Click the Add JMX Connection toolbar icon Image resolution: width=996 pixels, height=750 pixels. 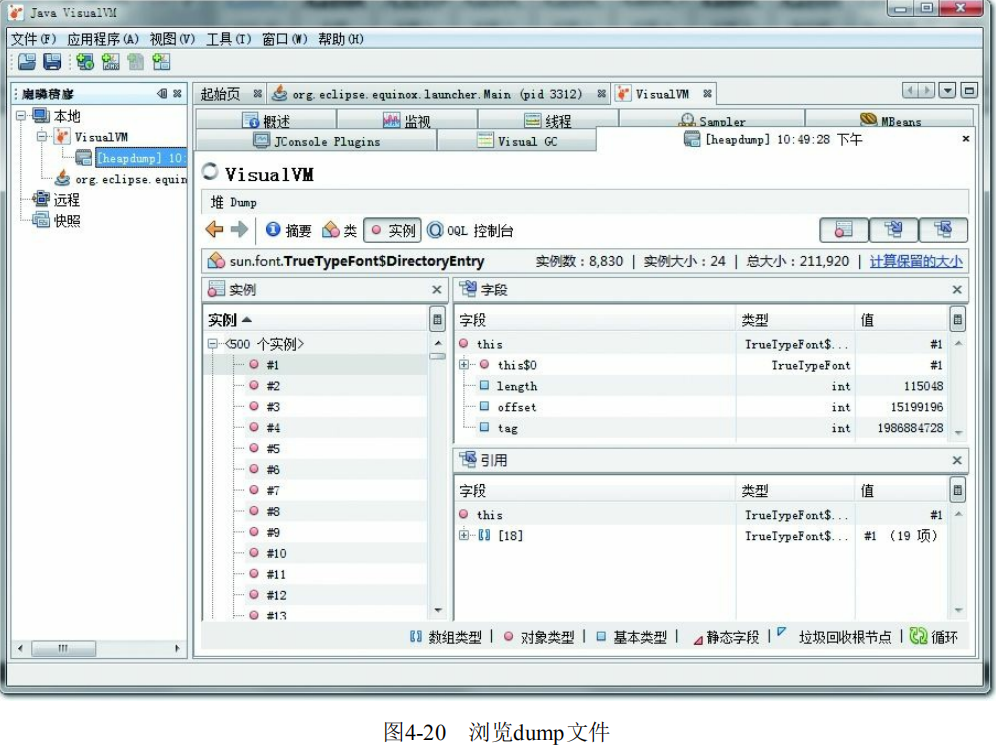coord(111,62)
